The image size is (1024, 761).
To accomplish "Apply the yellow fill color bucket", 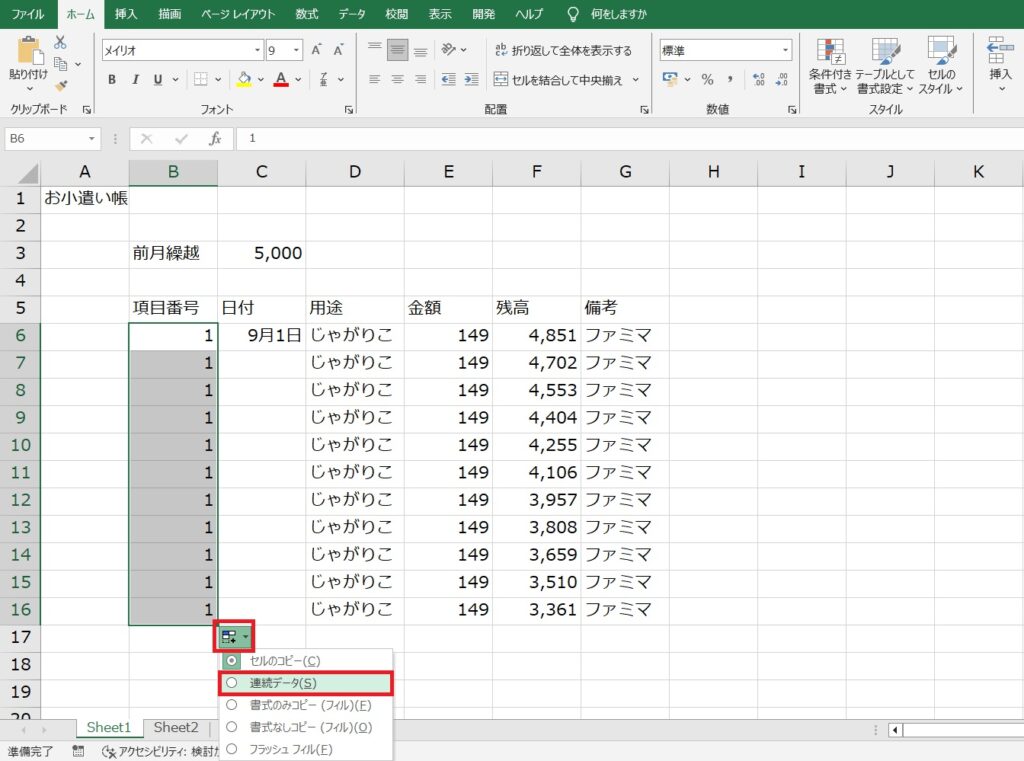I will [x=244, y=80].
